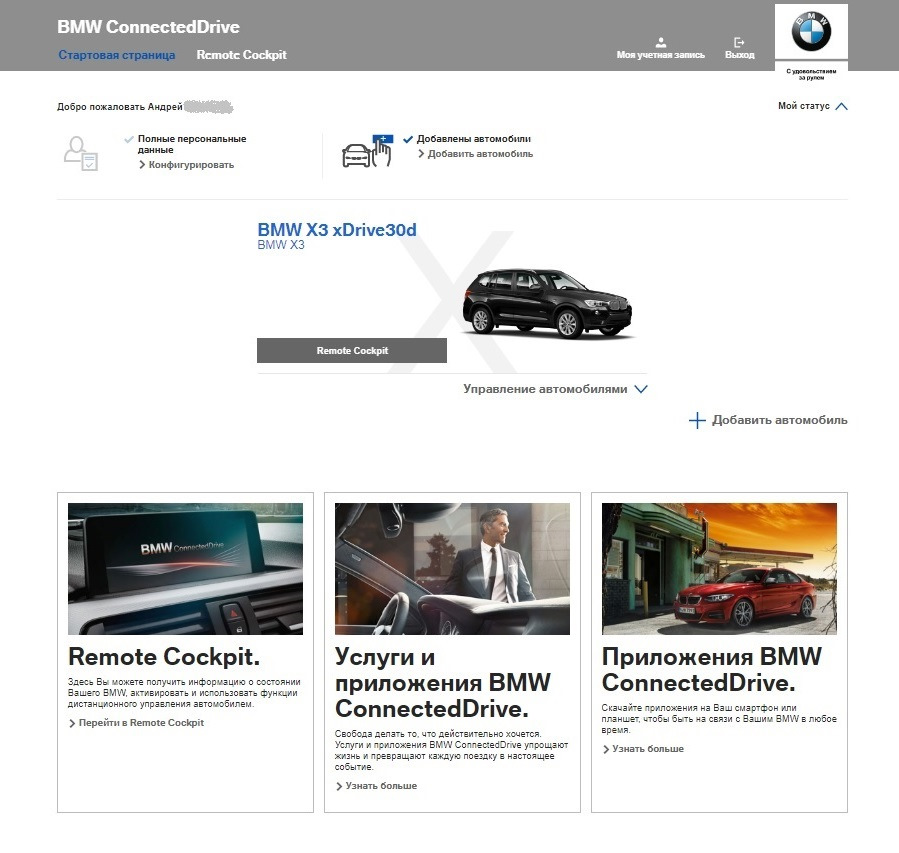The height and width of the screenshot is (853, 899).
Task: Click the С удовольствием за рулем slogan
Action: (x=811, y=75)
